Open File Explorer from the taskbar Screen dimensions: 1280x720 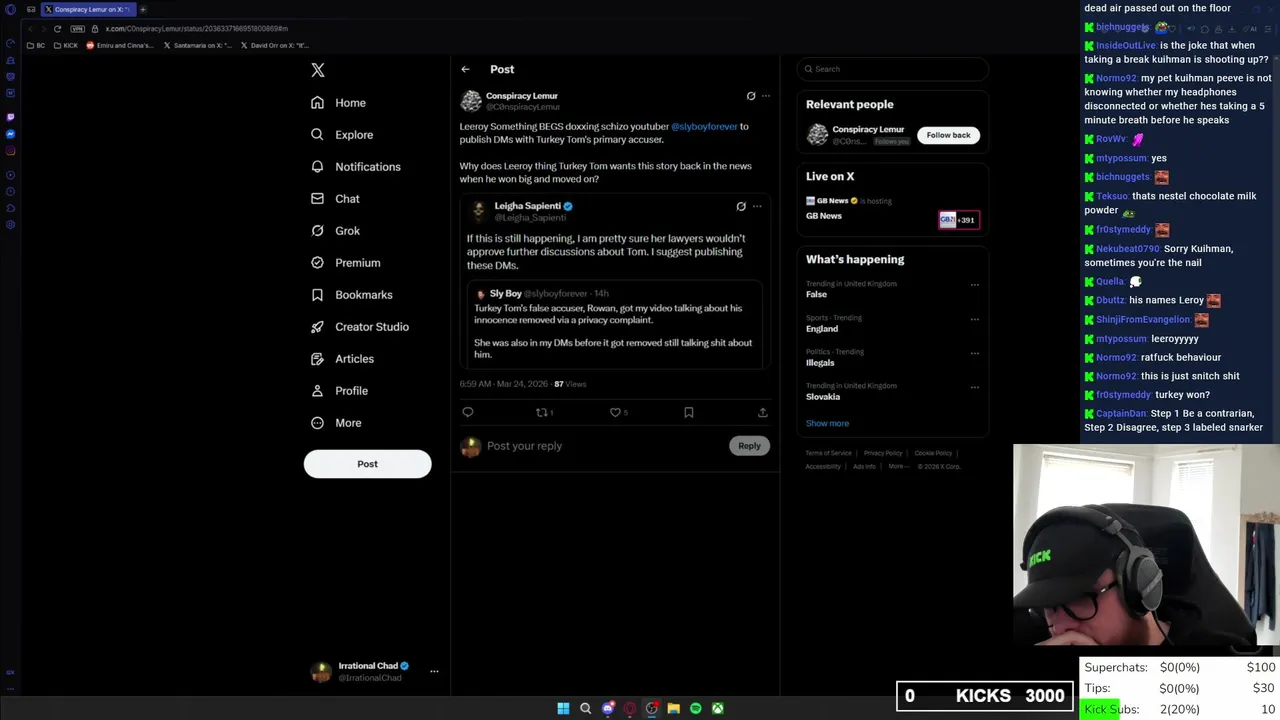pyautogui.click(x=674, y=709)
